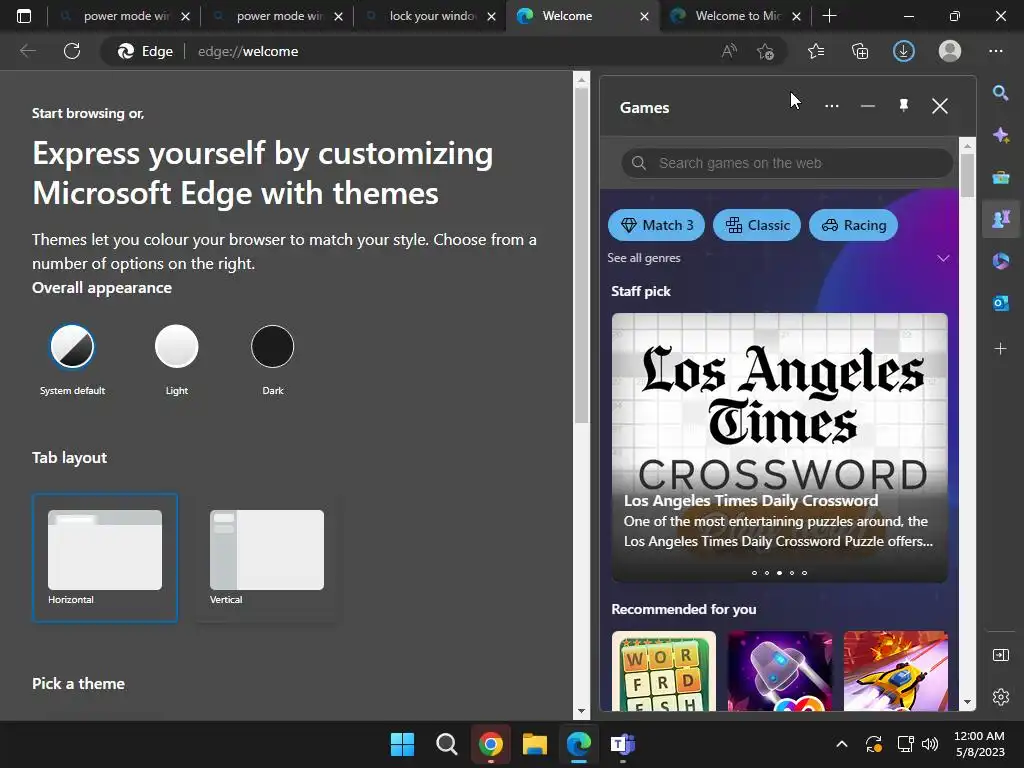Hide the sidebar via collapse icon
This screenshot has height=768, width=1024.
1000,655
